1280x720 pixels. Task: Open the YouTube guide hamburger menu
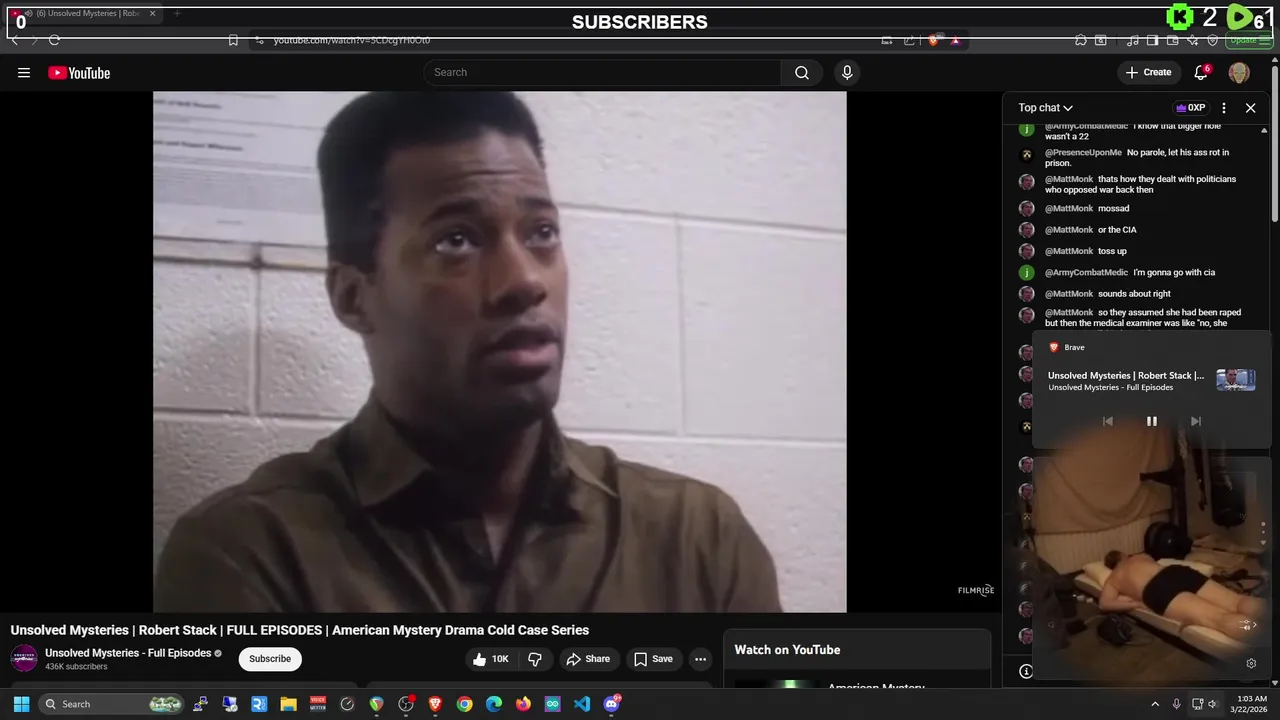[24, 73]
